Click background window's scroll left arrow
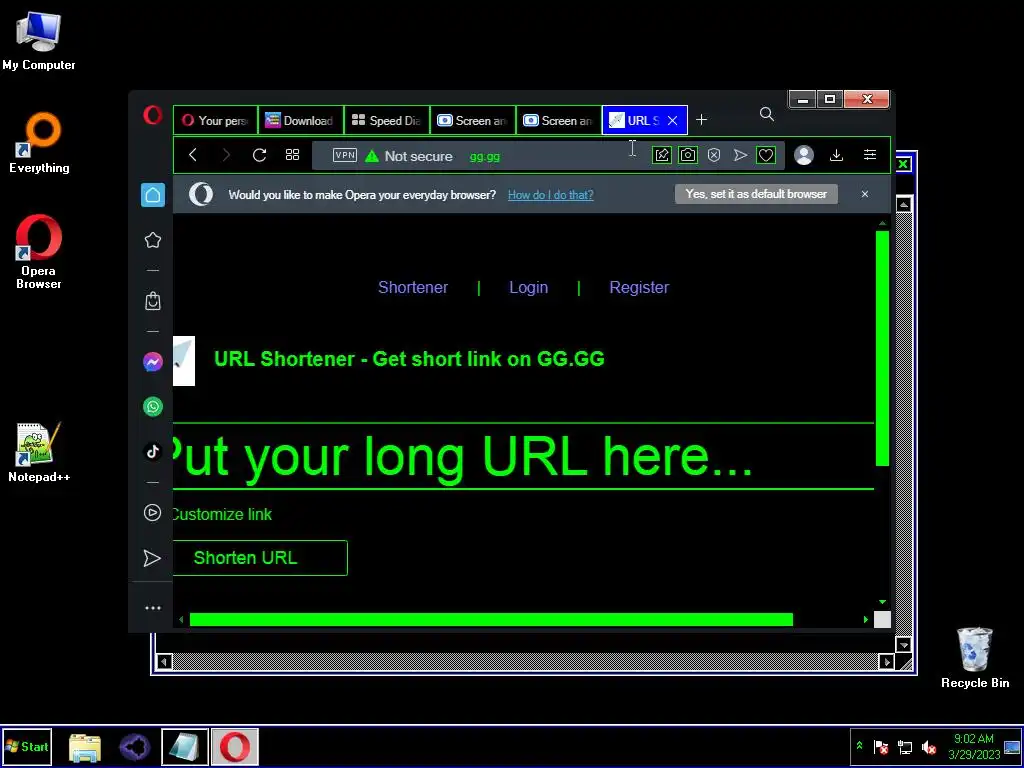Viewport: 1024px width, 768px height. (x=164, y=662)
